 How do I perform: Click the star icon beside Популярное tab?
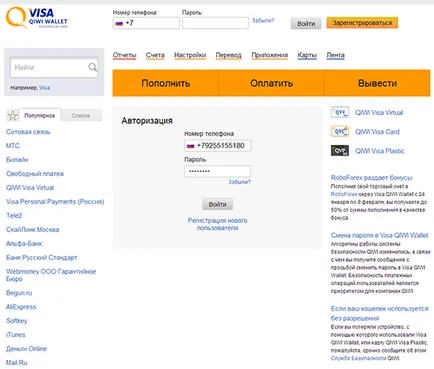point(13,116)
